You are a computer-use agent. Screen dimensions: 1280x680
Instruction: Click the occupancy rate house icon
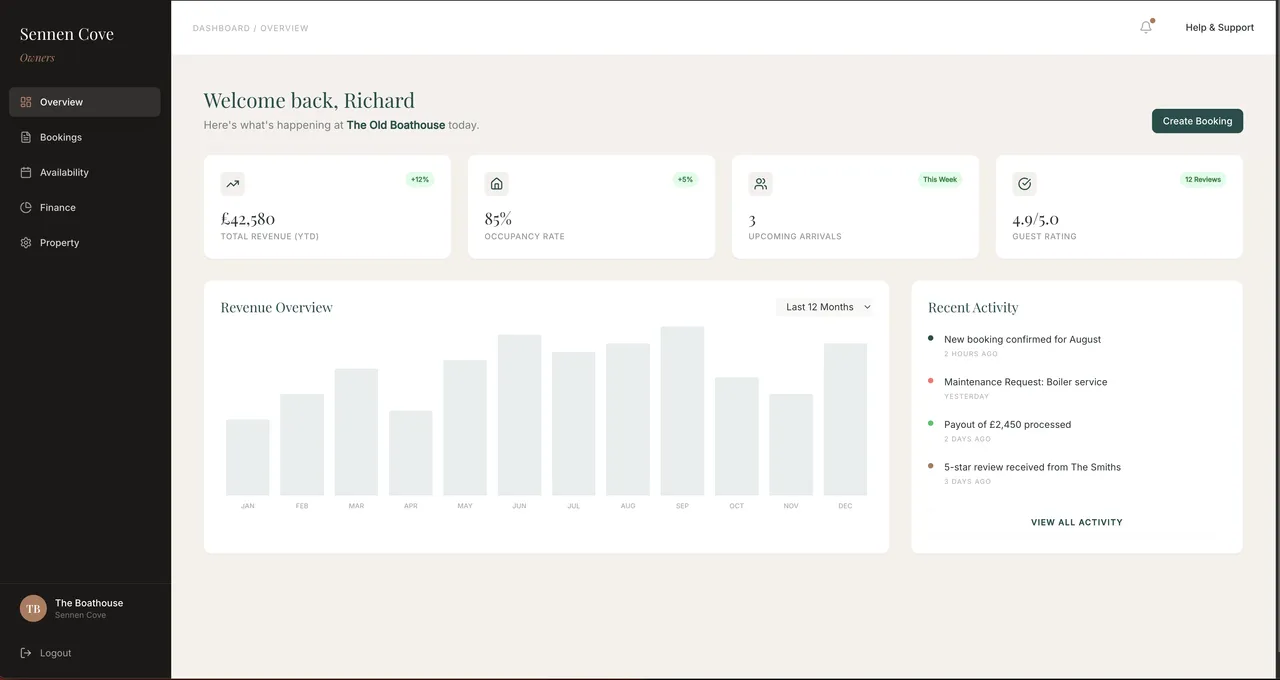point(497,184)
